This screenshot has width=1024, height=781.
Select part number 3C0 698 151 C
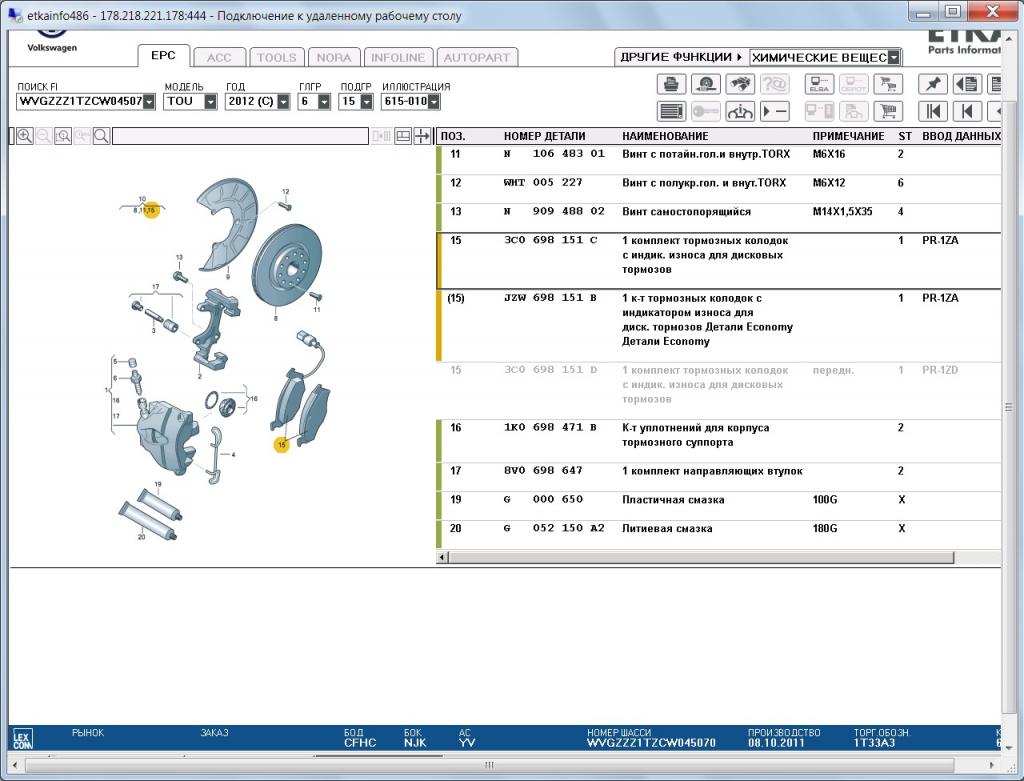pos(551,240)
